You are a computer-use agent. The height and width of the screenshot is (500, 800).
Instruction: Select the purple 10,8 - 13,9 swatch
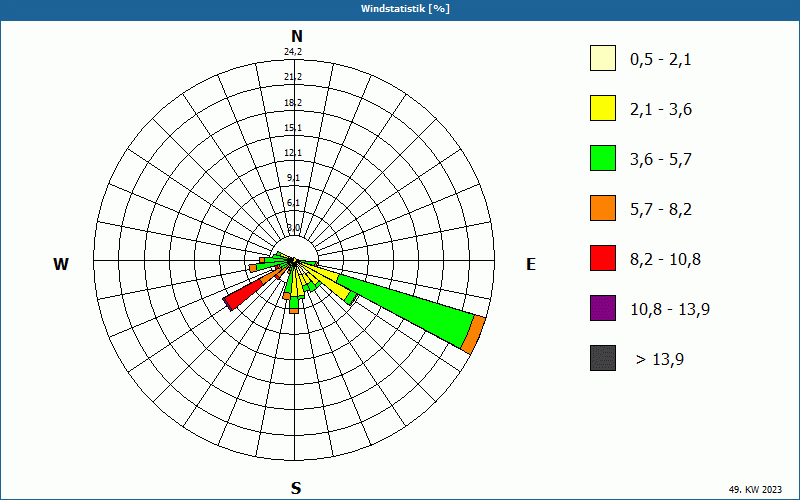tap(603, 308)
